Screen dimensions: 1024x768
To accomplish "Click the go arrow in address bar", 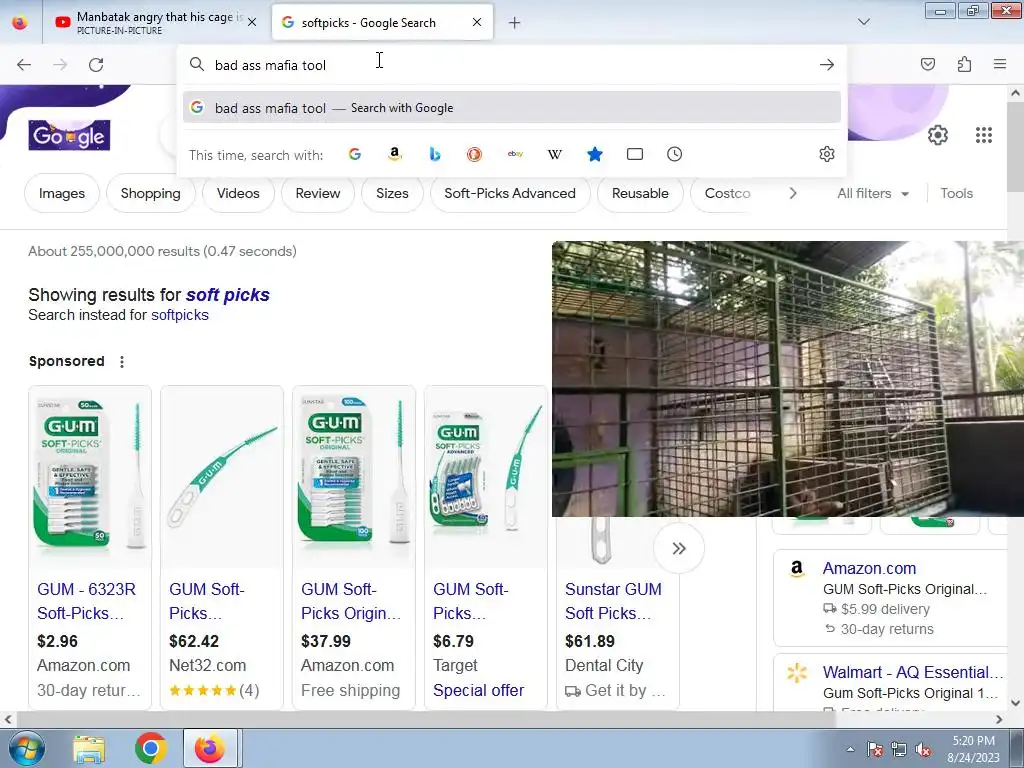I will [827, 65].
